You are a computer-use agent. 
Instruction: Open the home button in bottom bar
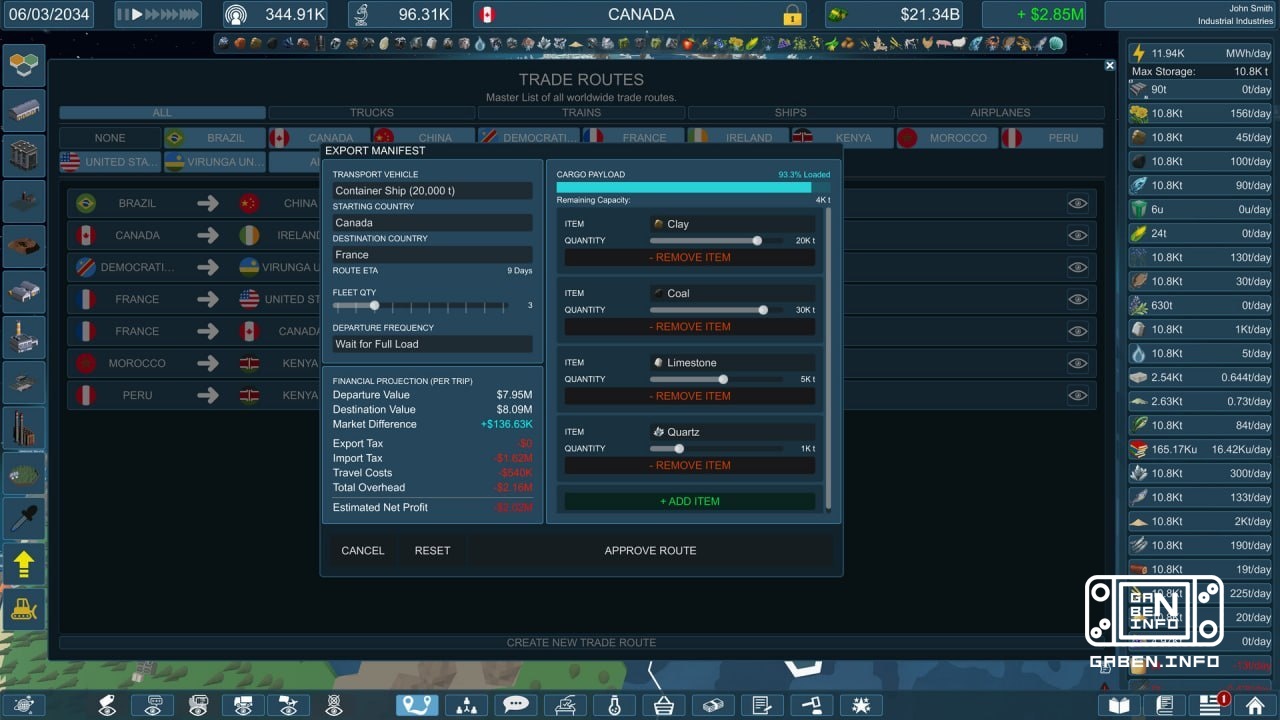(x=1255, y=705)
